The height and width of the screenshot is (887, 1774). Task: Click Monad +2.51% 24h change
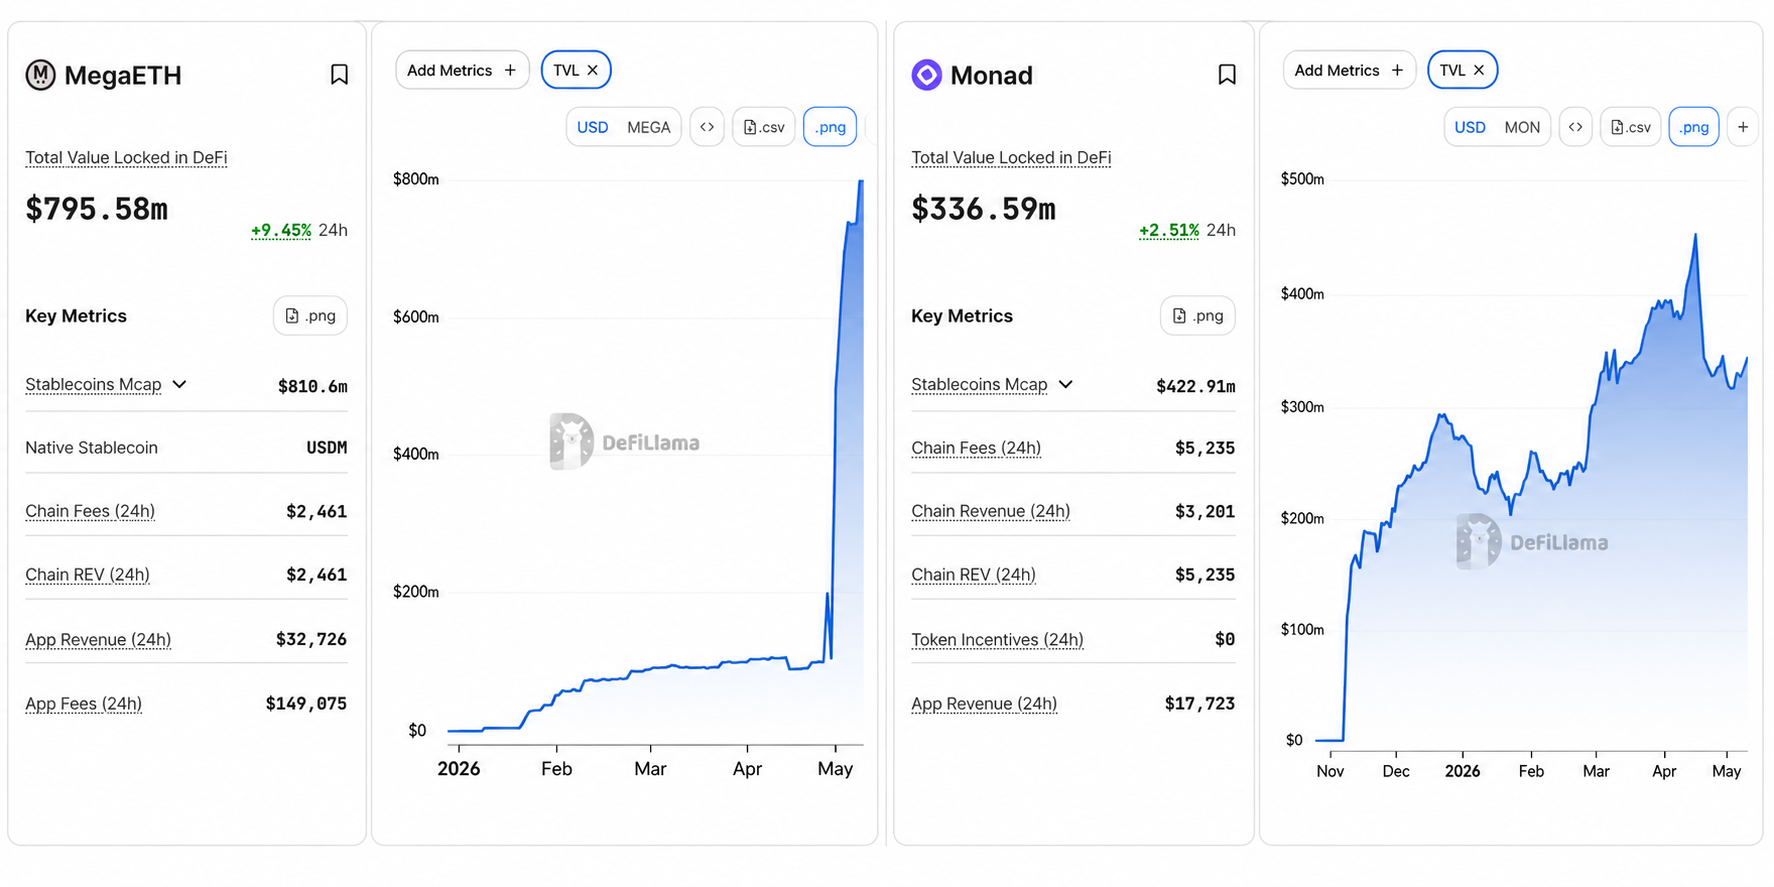1169,230
